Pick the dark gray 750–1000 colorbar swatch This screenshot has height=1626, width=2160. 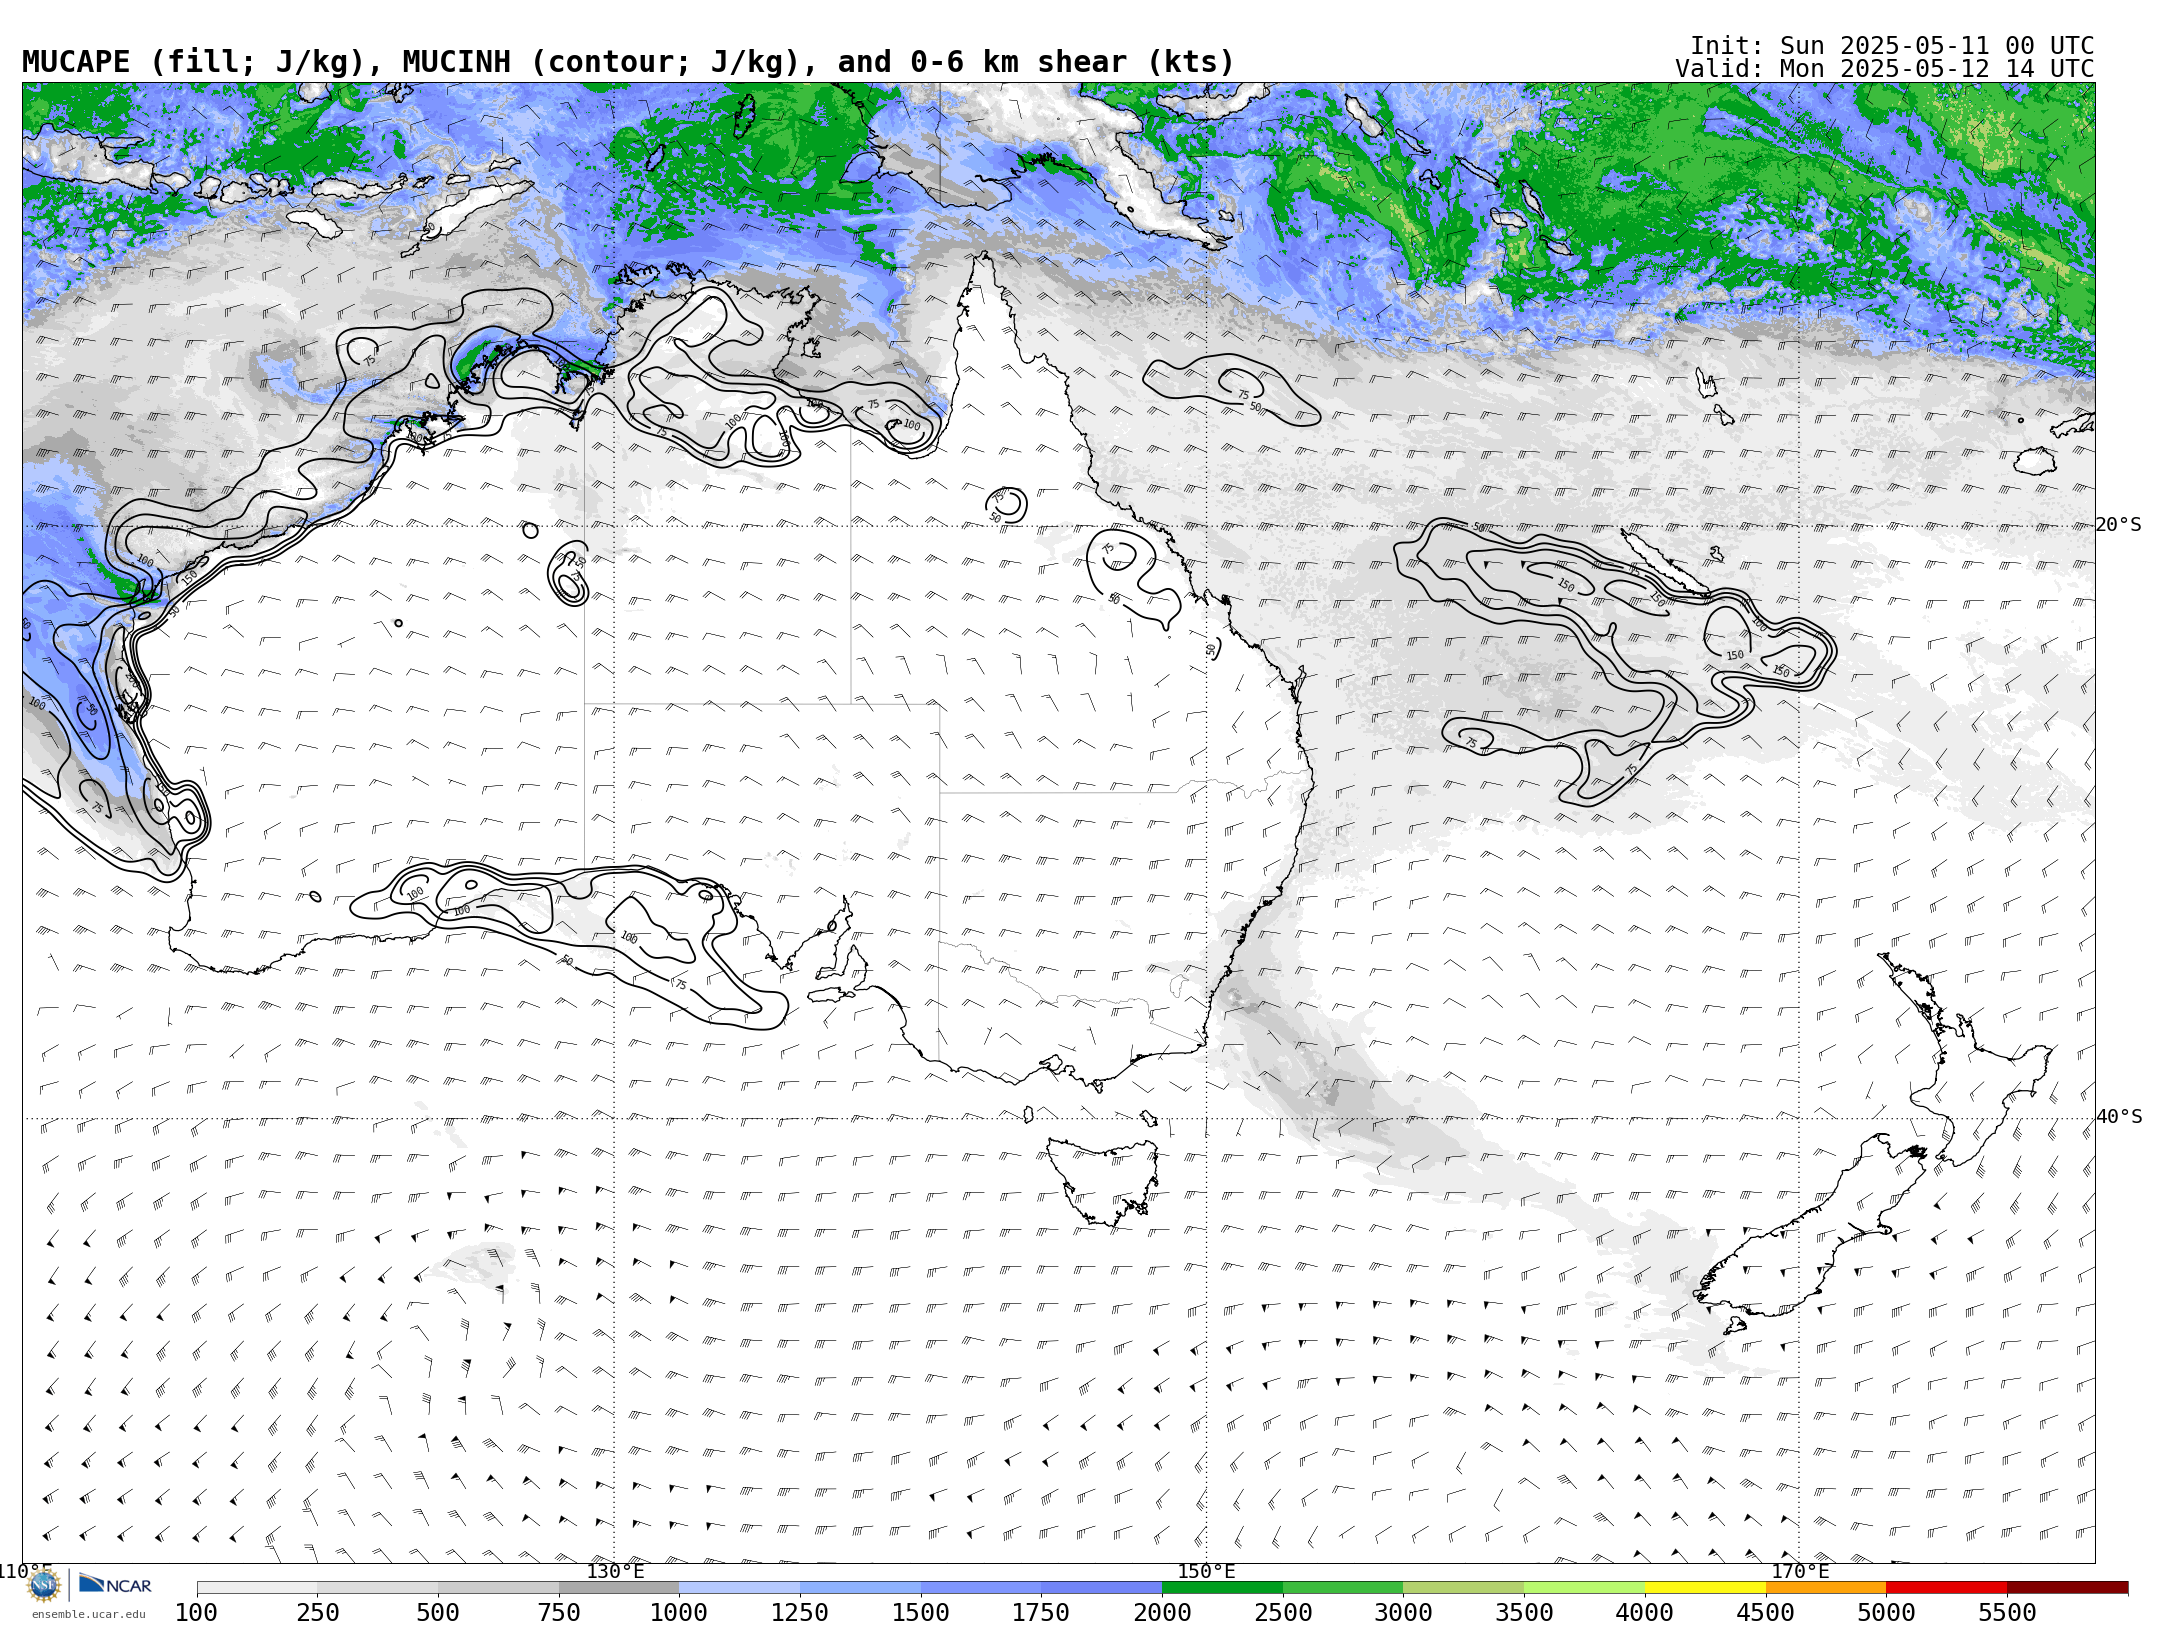point(619,1588)
